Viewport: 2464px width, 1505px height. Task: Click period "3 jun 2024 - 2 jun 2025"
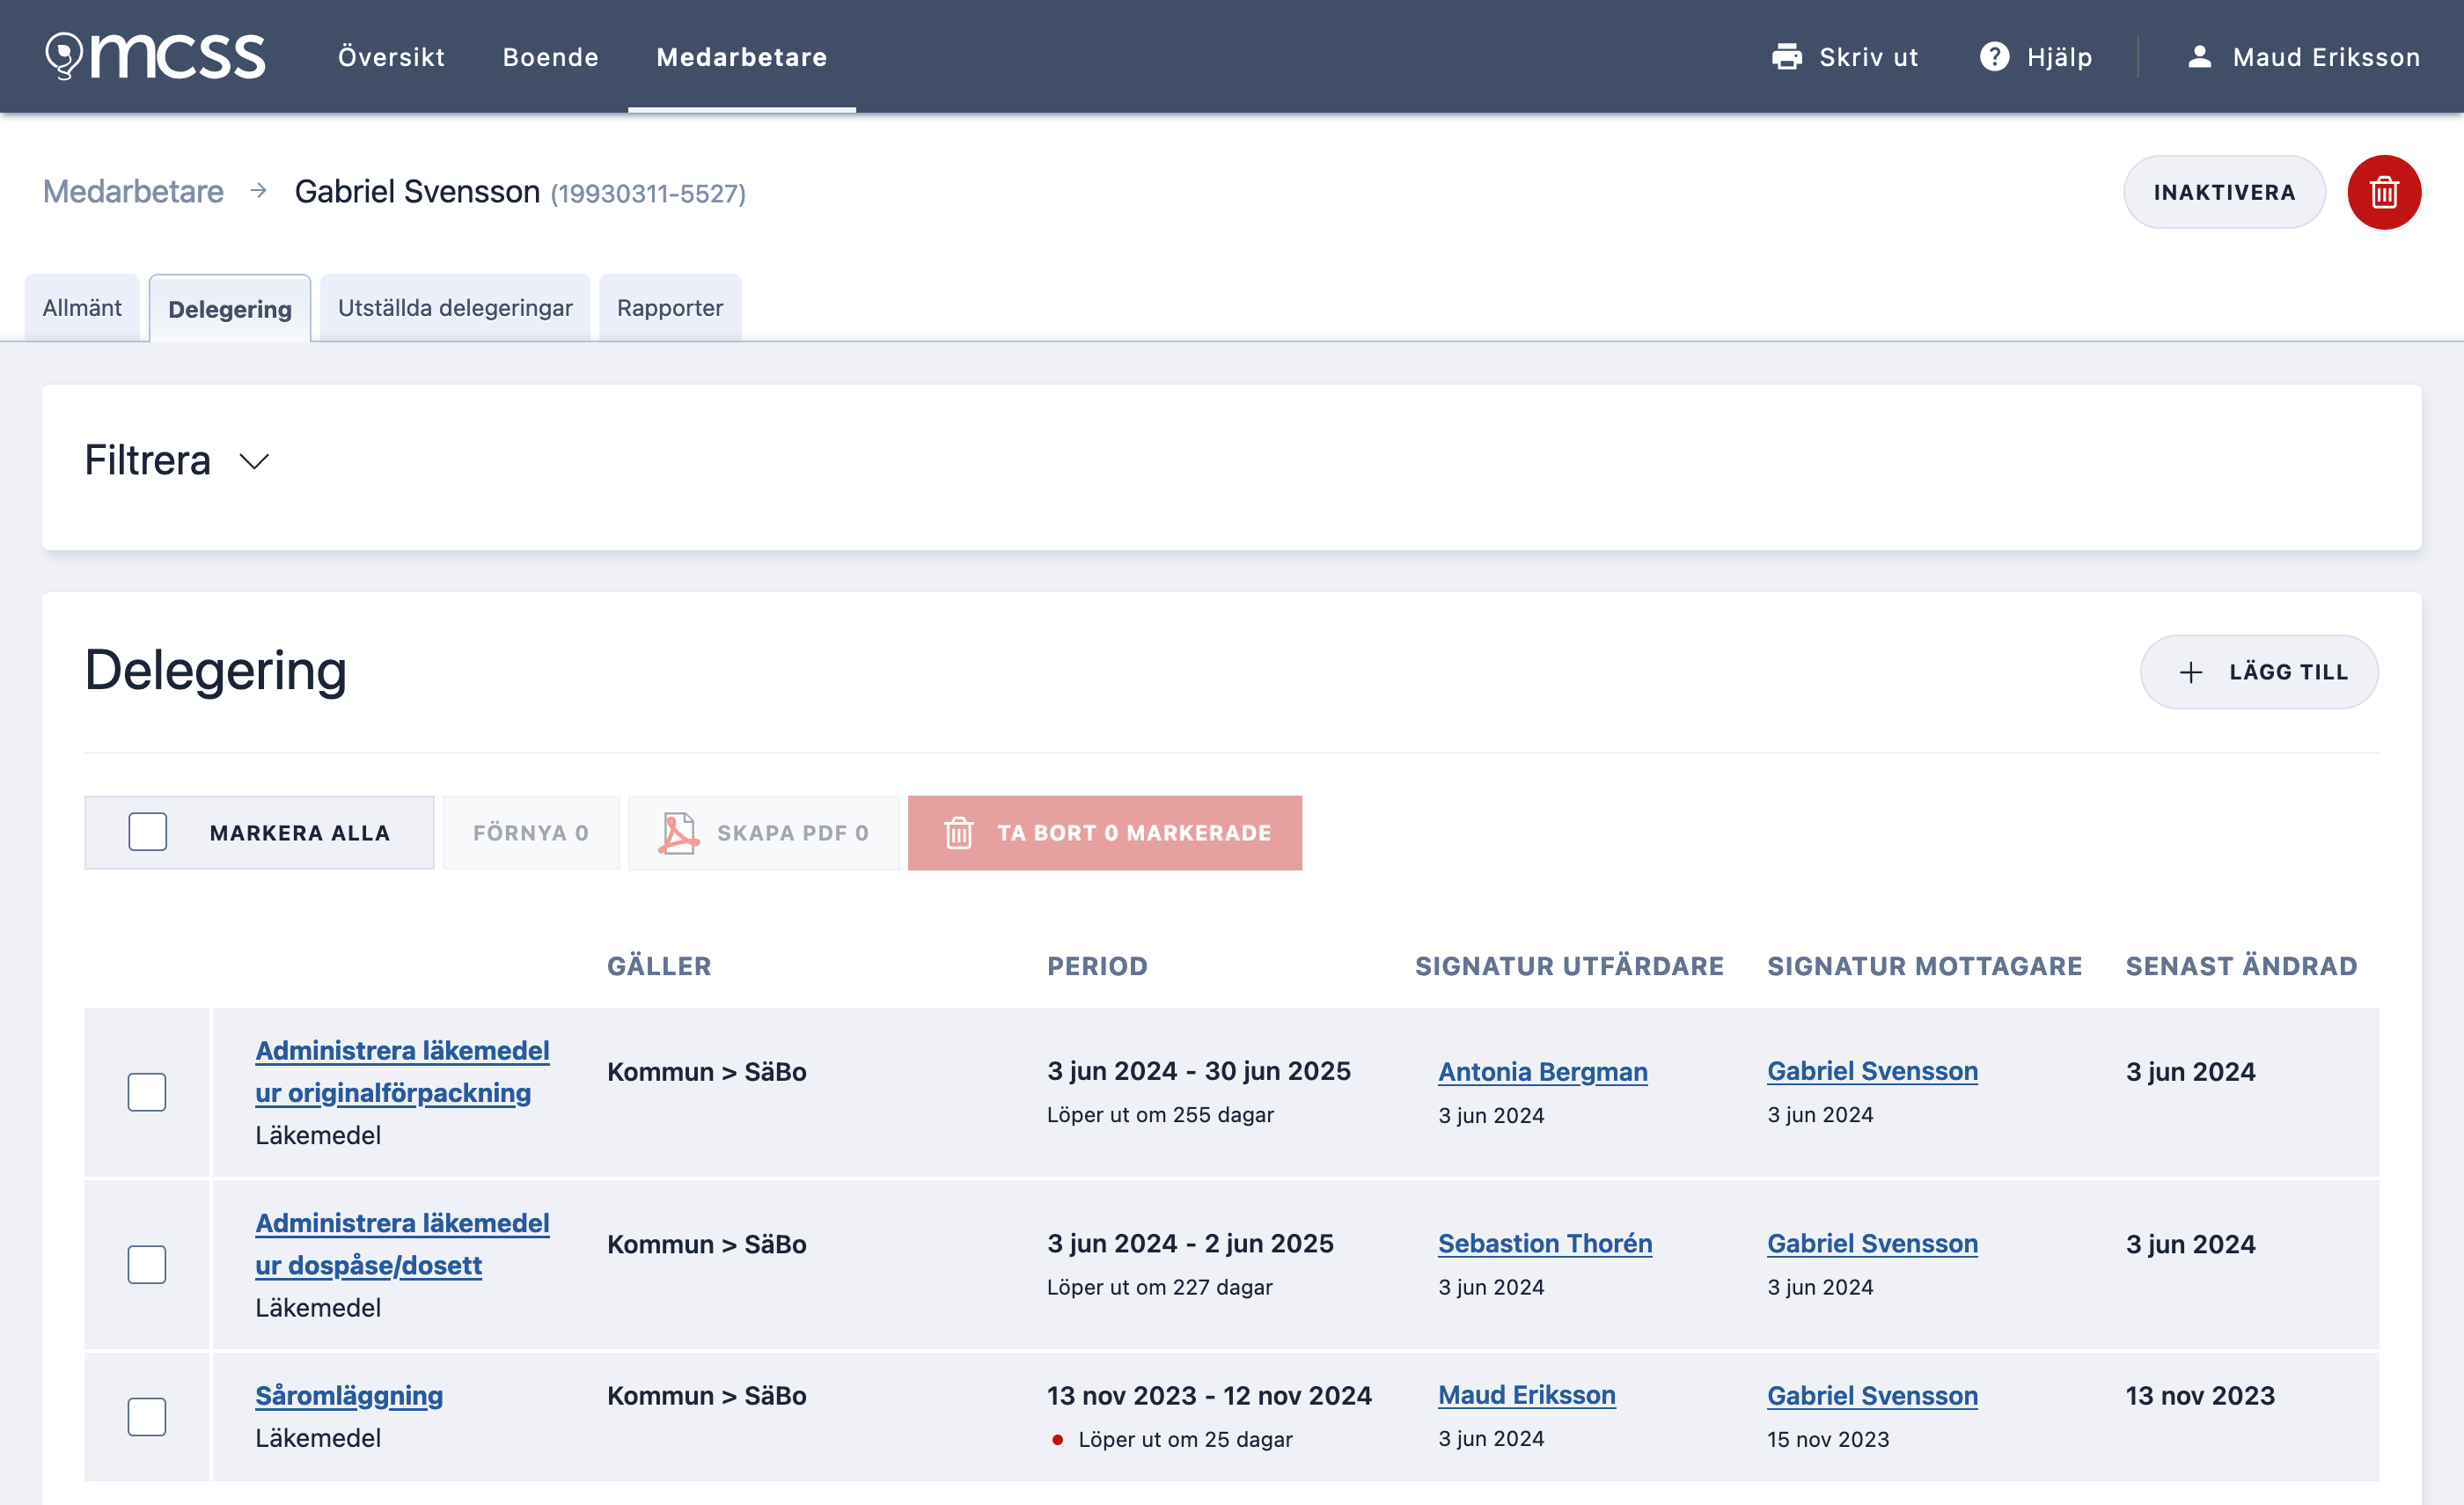pos(1190,1243)
